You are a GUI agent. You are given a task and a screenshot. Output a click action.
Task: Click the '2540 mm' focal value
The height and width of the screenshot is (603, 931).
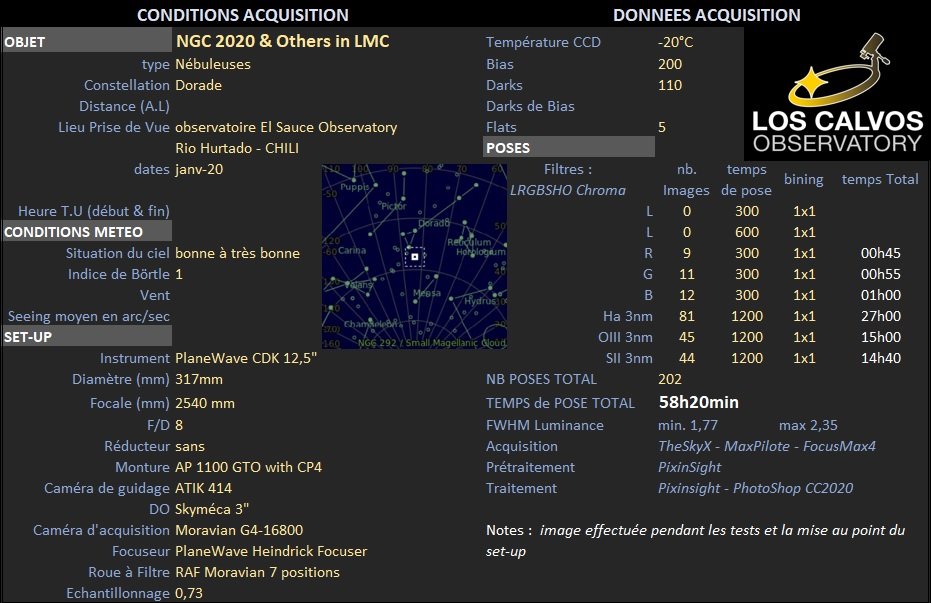point(205,403)
